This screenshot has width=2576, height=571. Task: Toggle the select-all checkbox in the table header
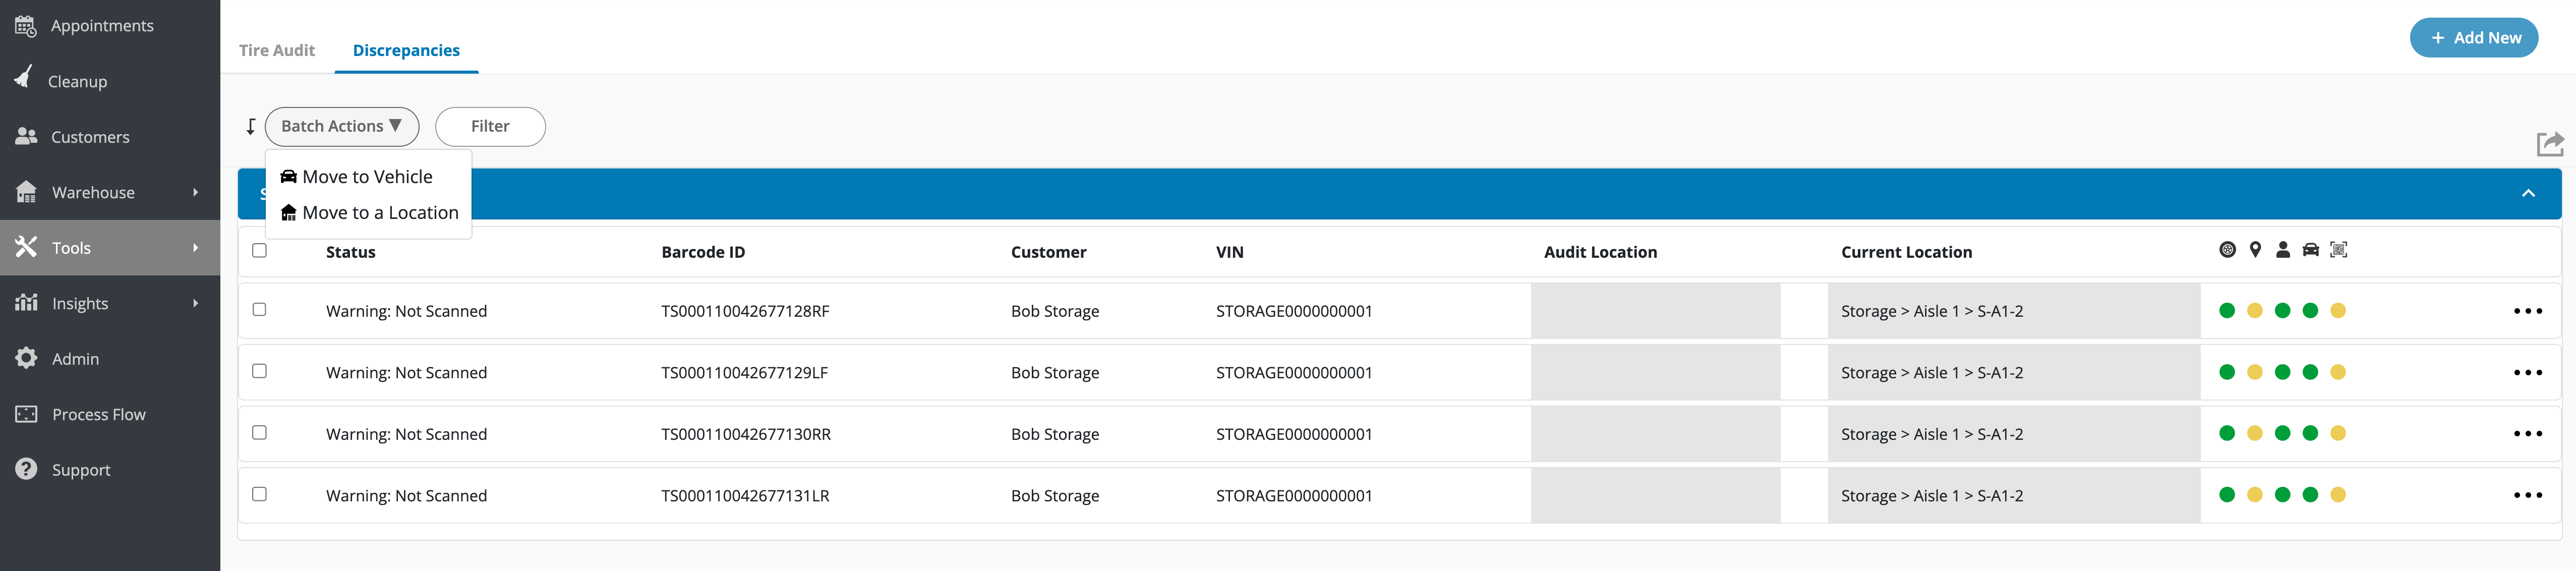point(259,251)
